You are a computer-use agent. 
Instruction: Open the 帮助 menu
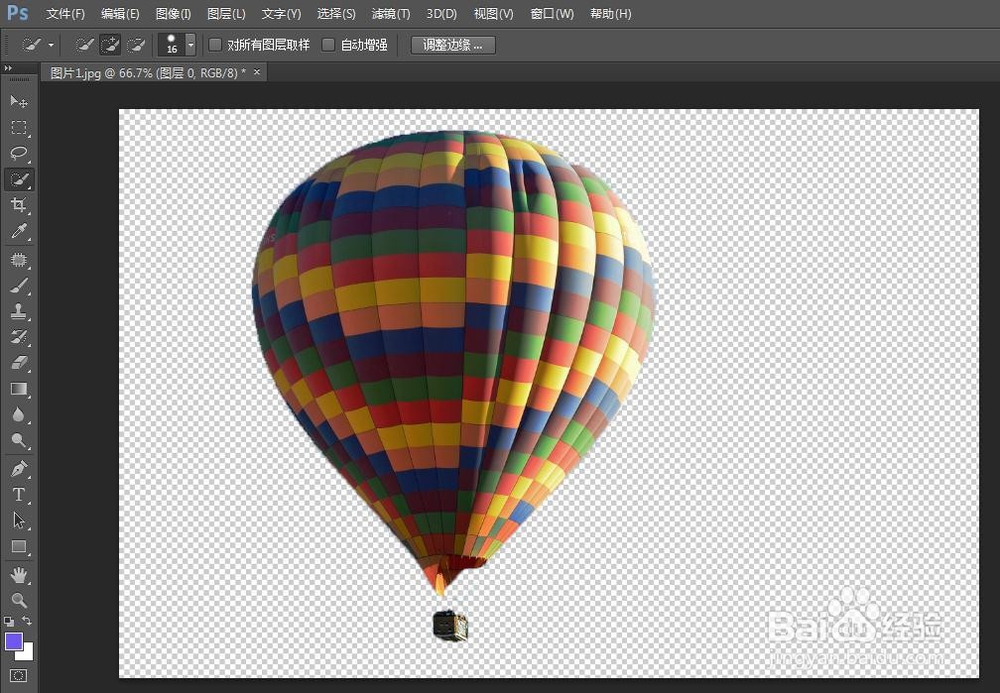point(610,13)
